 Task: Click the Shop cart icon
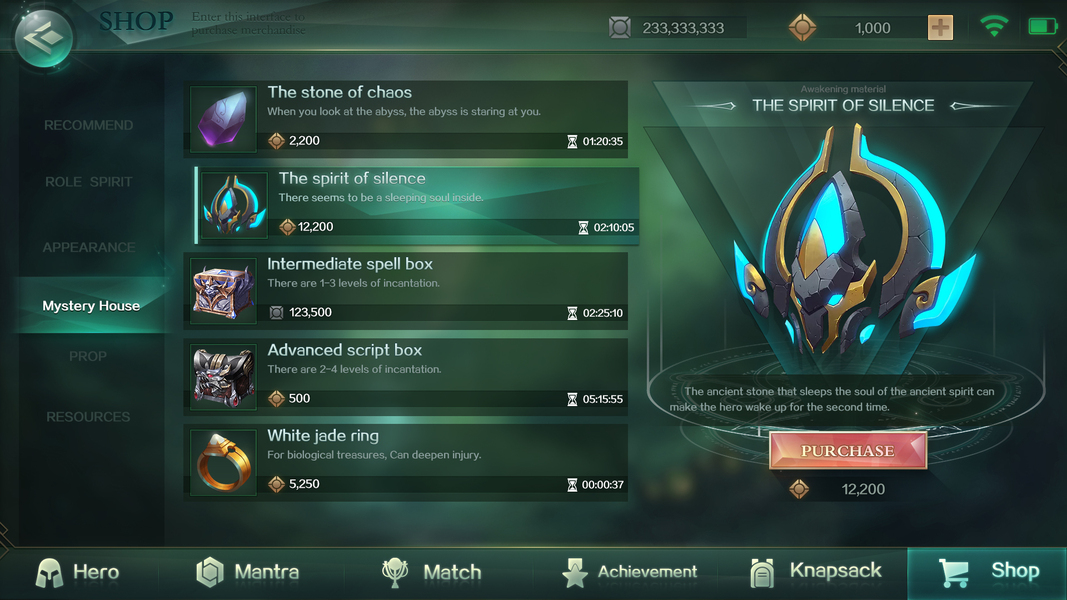[x=953, y=573]
